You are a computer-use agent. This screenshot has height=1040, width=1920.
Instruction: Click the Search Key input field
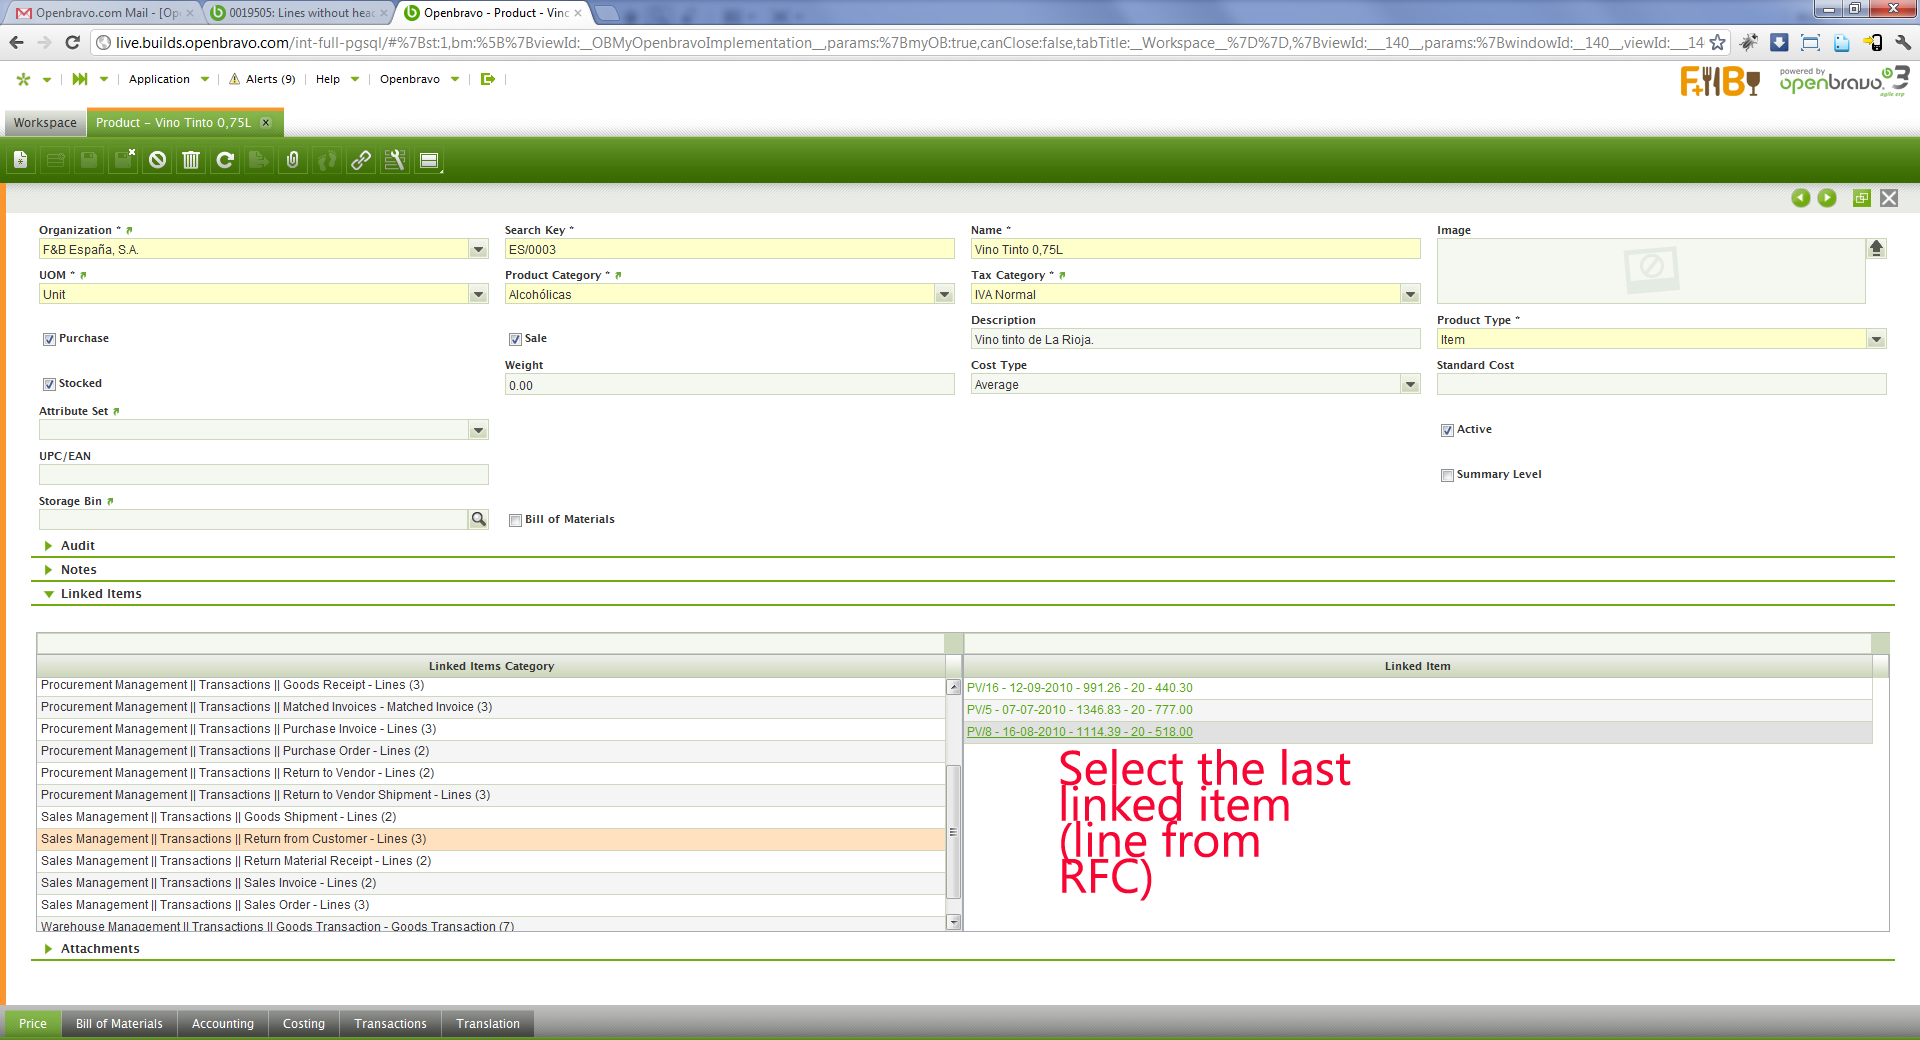tap(730, 249)
